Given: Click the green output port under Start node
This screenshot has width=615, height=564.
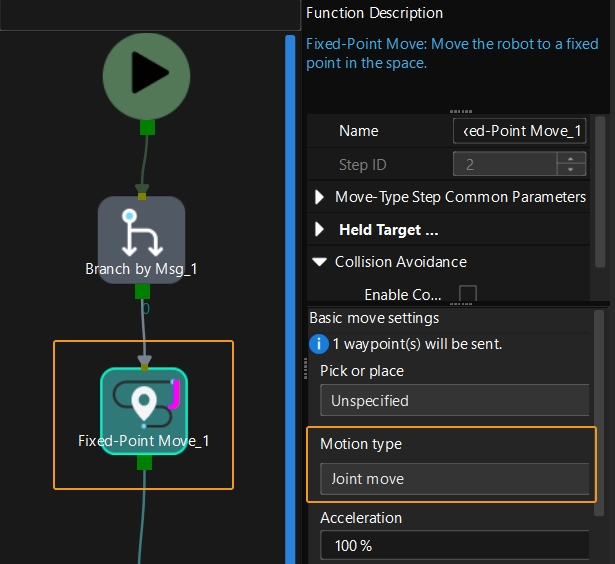Looking at the screenshot, I should [x=147, y=126].
